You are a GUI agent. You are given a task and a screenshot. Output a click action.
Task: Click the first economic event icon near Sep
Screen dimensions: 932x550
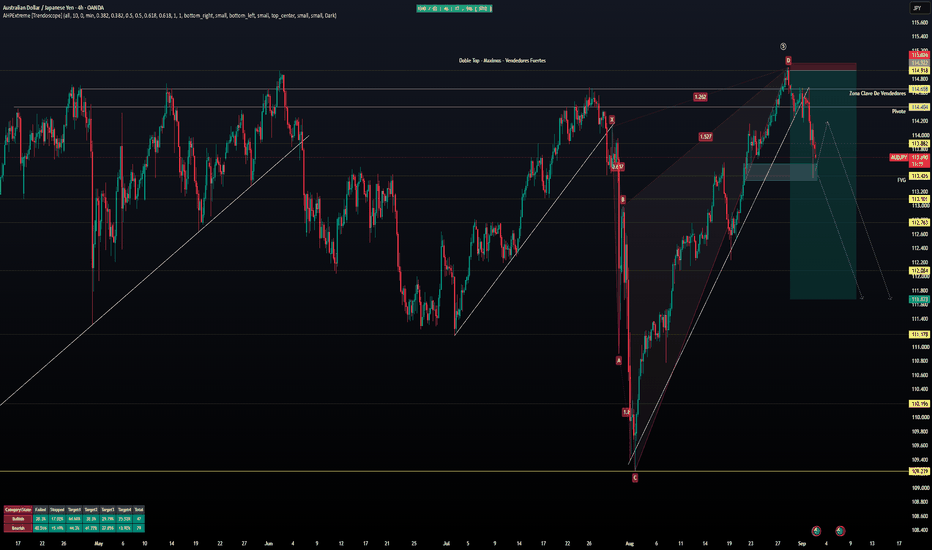click(816, 530)
